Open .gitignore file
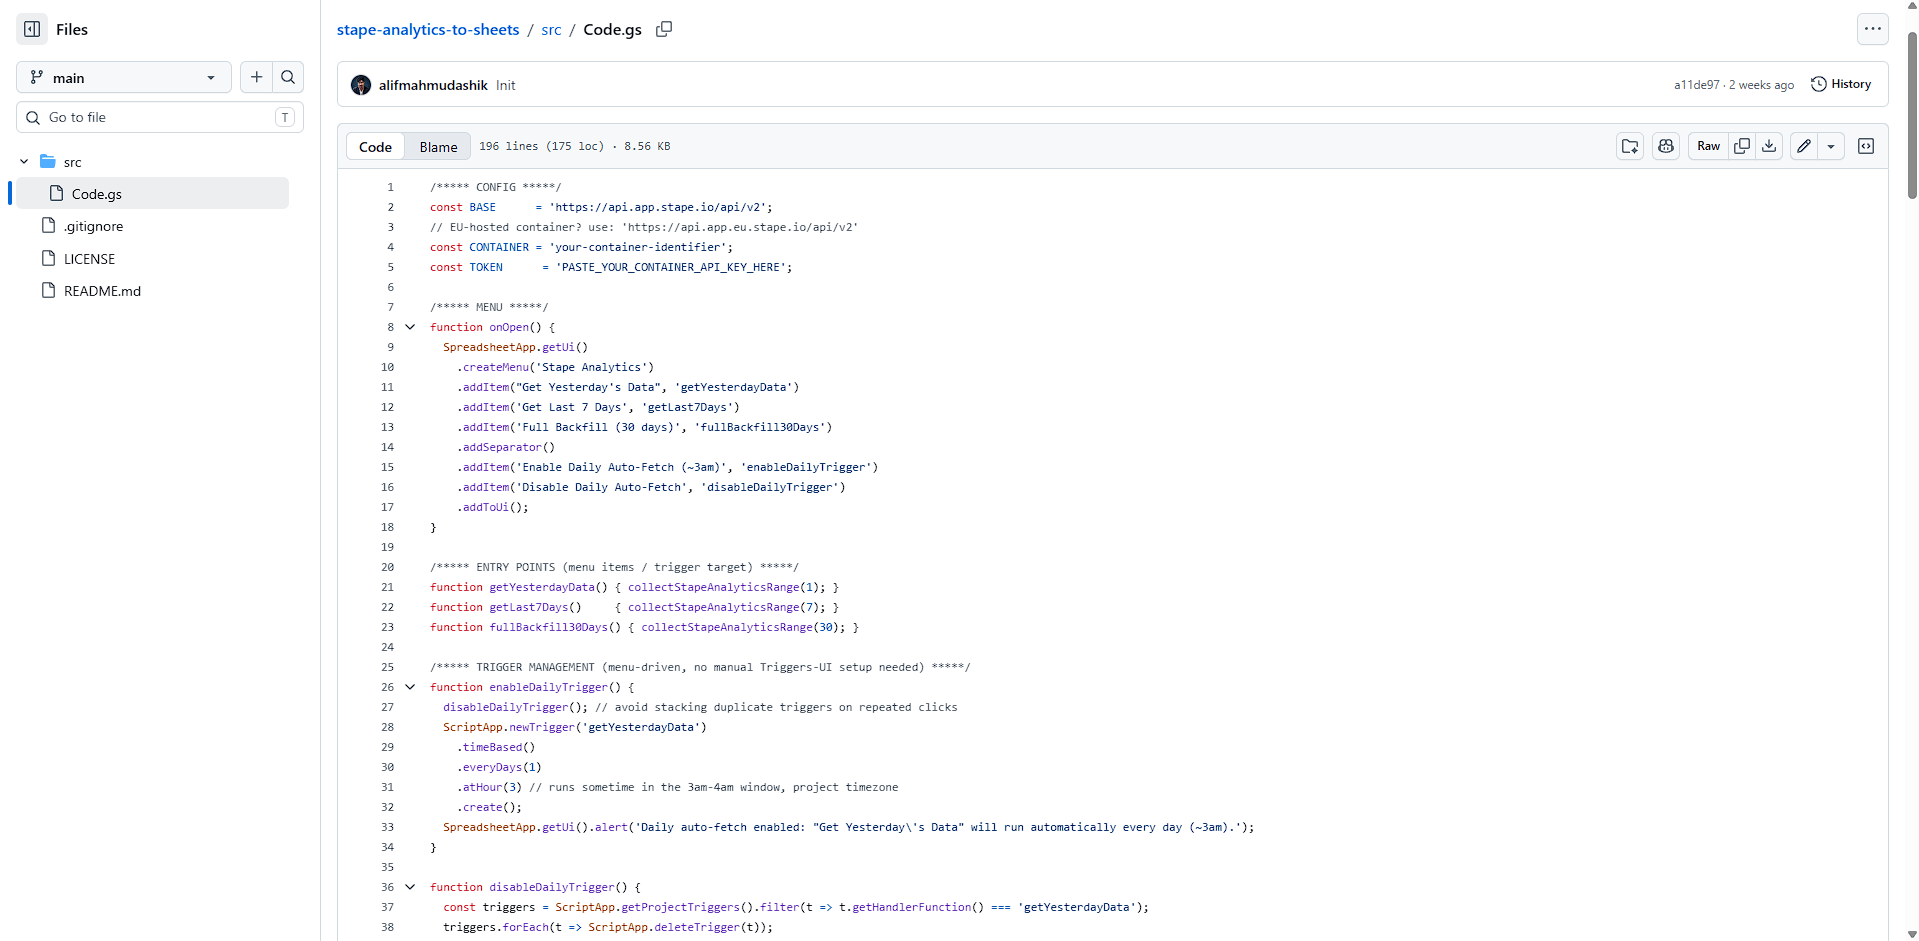 coord(93,226)
